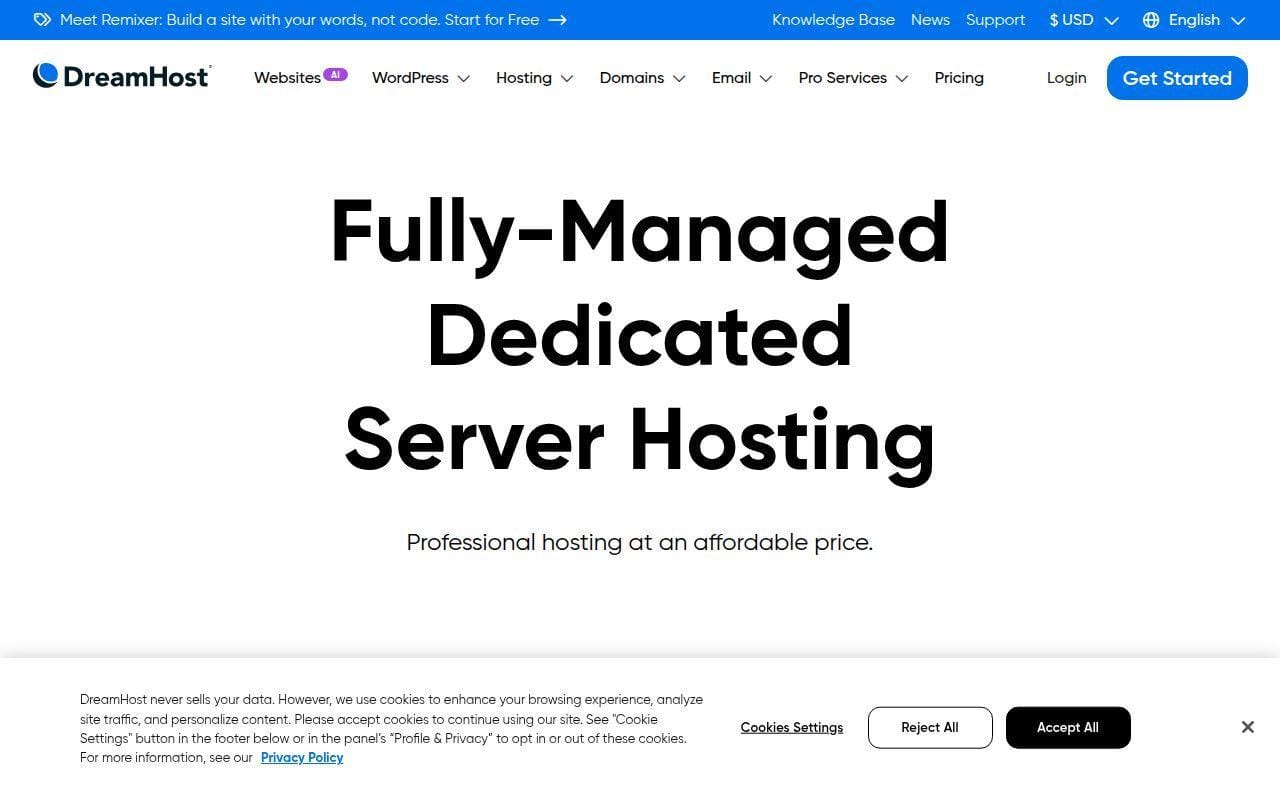Click the Get Started button
1280x800 pixels.
1177,78
